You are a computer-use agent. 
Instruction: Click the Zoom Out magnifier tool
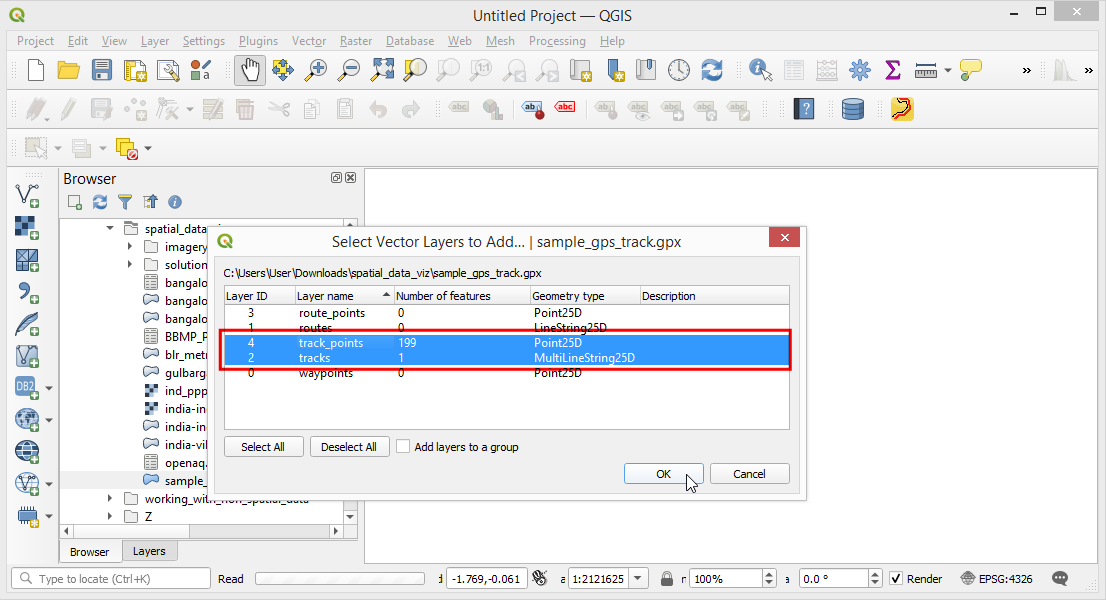click(x=349, y=71)
